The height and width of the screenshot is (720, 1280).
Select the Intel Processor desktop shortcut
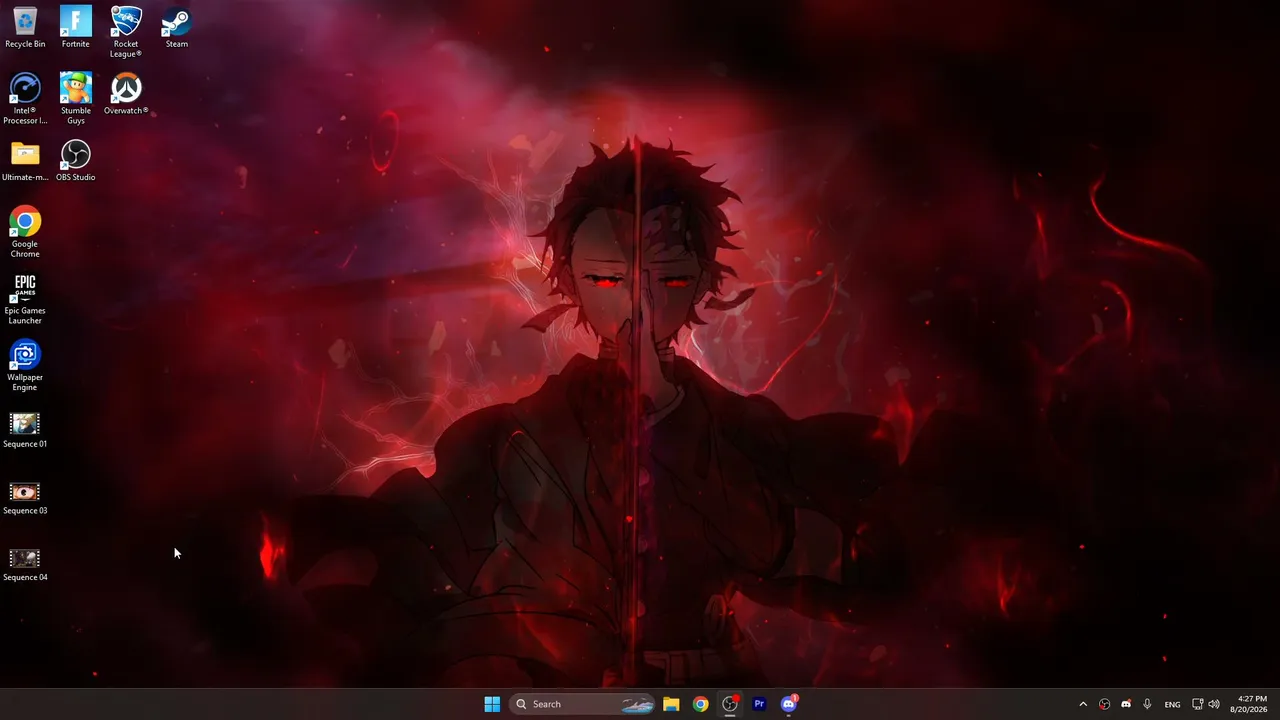[x=25, y=99]
